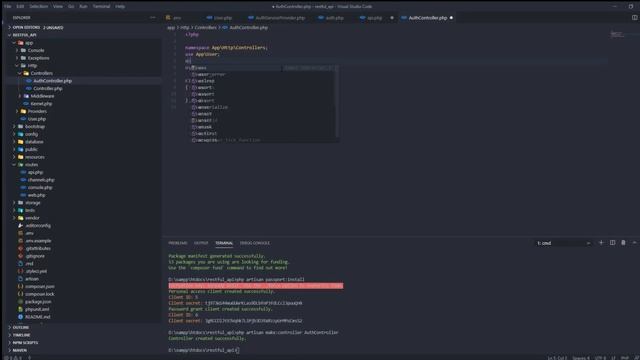640x360 pixels.
Task: Create a new terminal with plus icon
Action: (x=601, y=243)
